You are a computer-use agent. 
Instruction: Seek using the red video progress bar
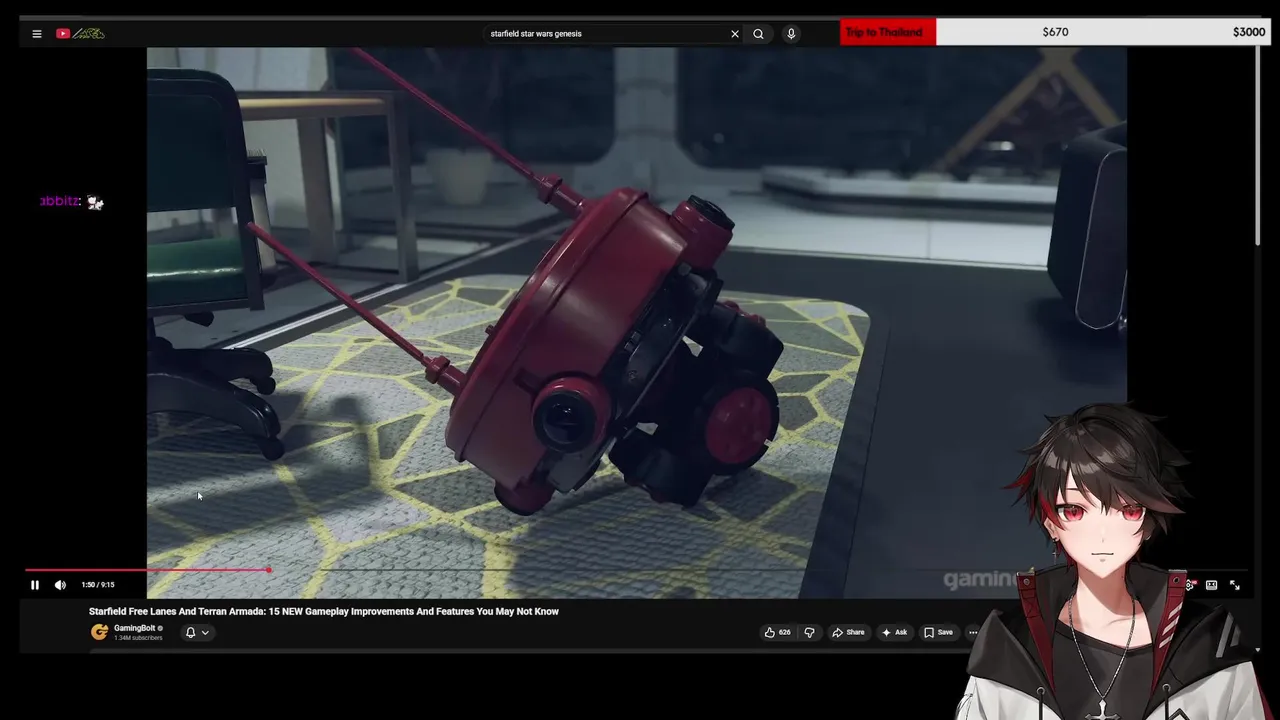pos(147,570)
